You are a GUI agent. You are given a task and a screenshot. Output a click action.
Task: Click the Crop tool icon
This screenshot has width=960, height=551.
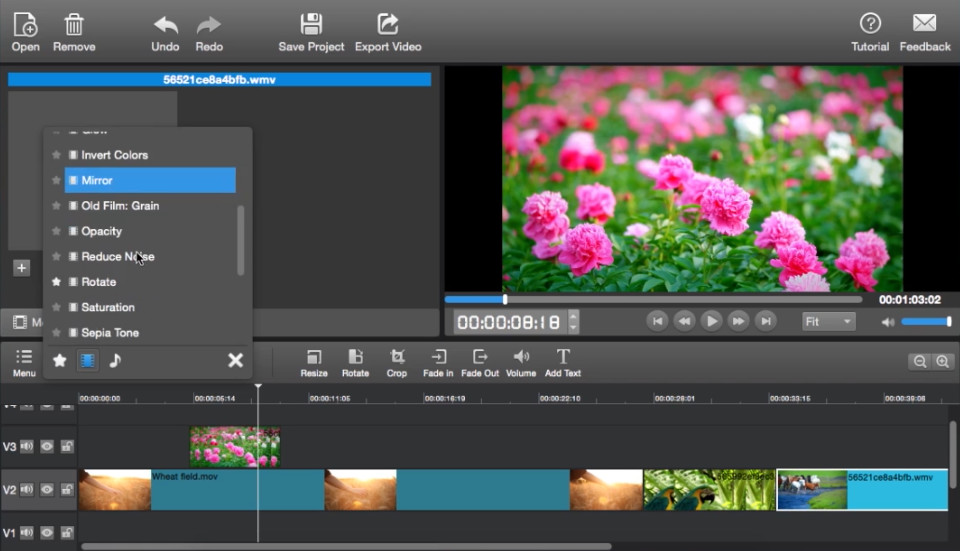tap(397, 358)
